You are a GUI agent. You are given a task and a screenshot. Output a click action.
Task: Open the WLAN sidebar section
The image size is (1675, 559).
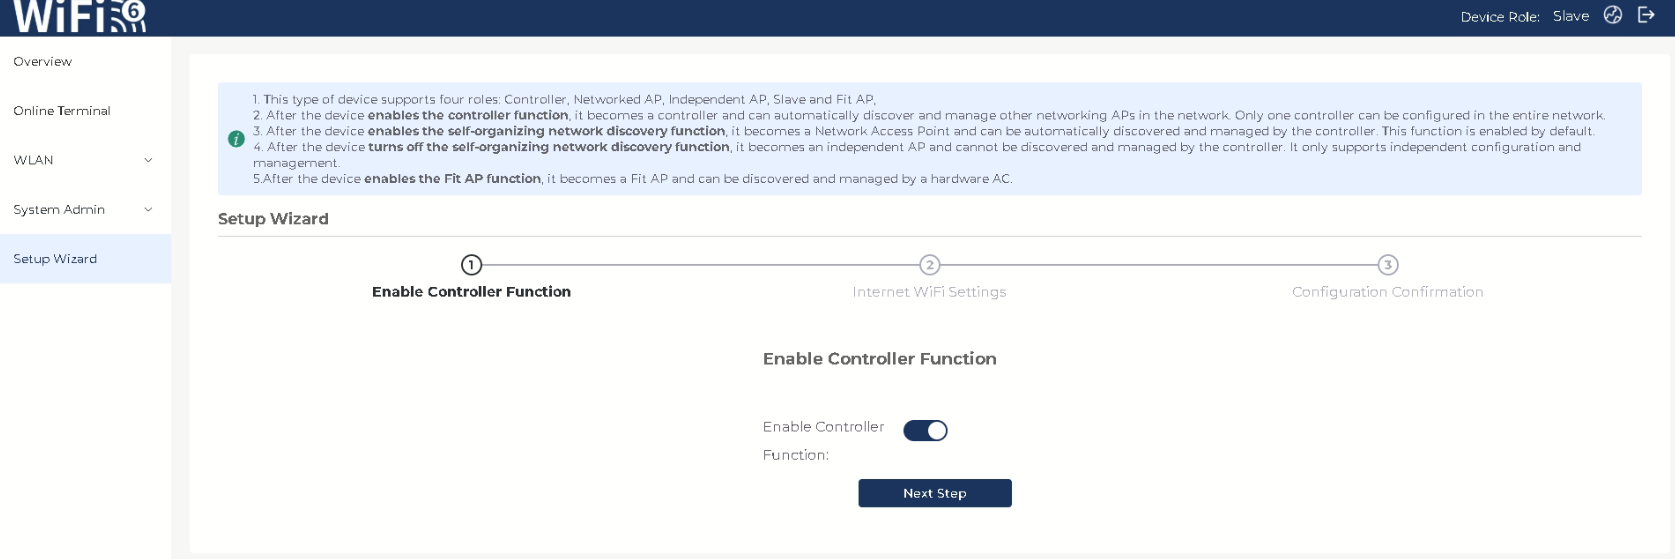pos(33,160)
